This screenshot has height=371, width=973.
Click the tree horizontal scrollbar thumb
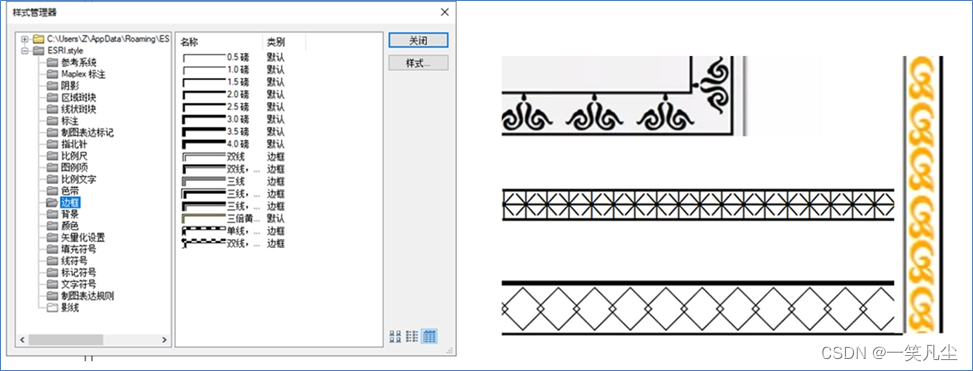coord(66,340)
